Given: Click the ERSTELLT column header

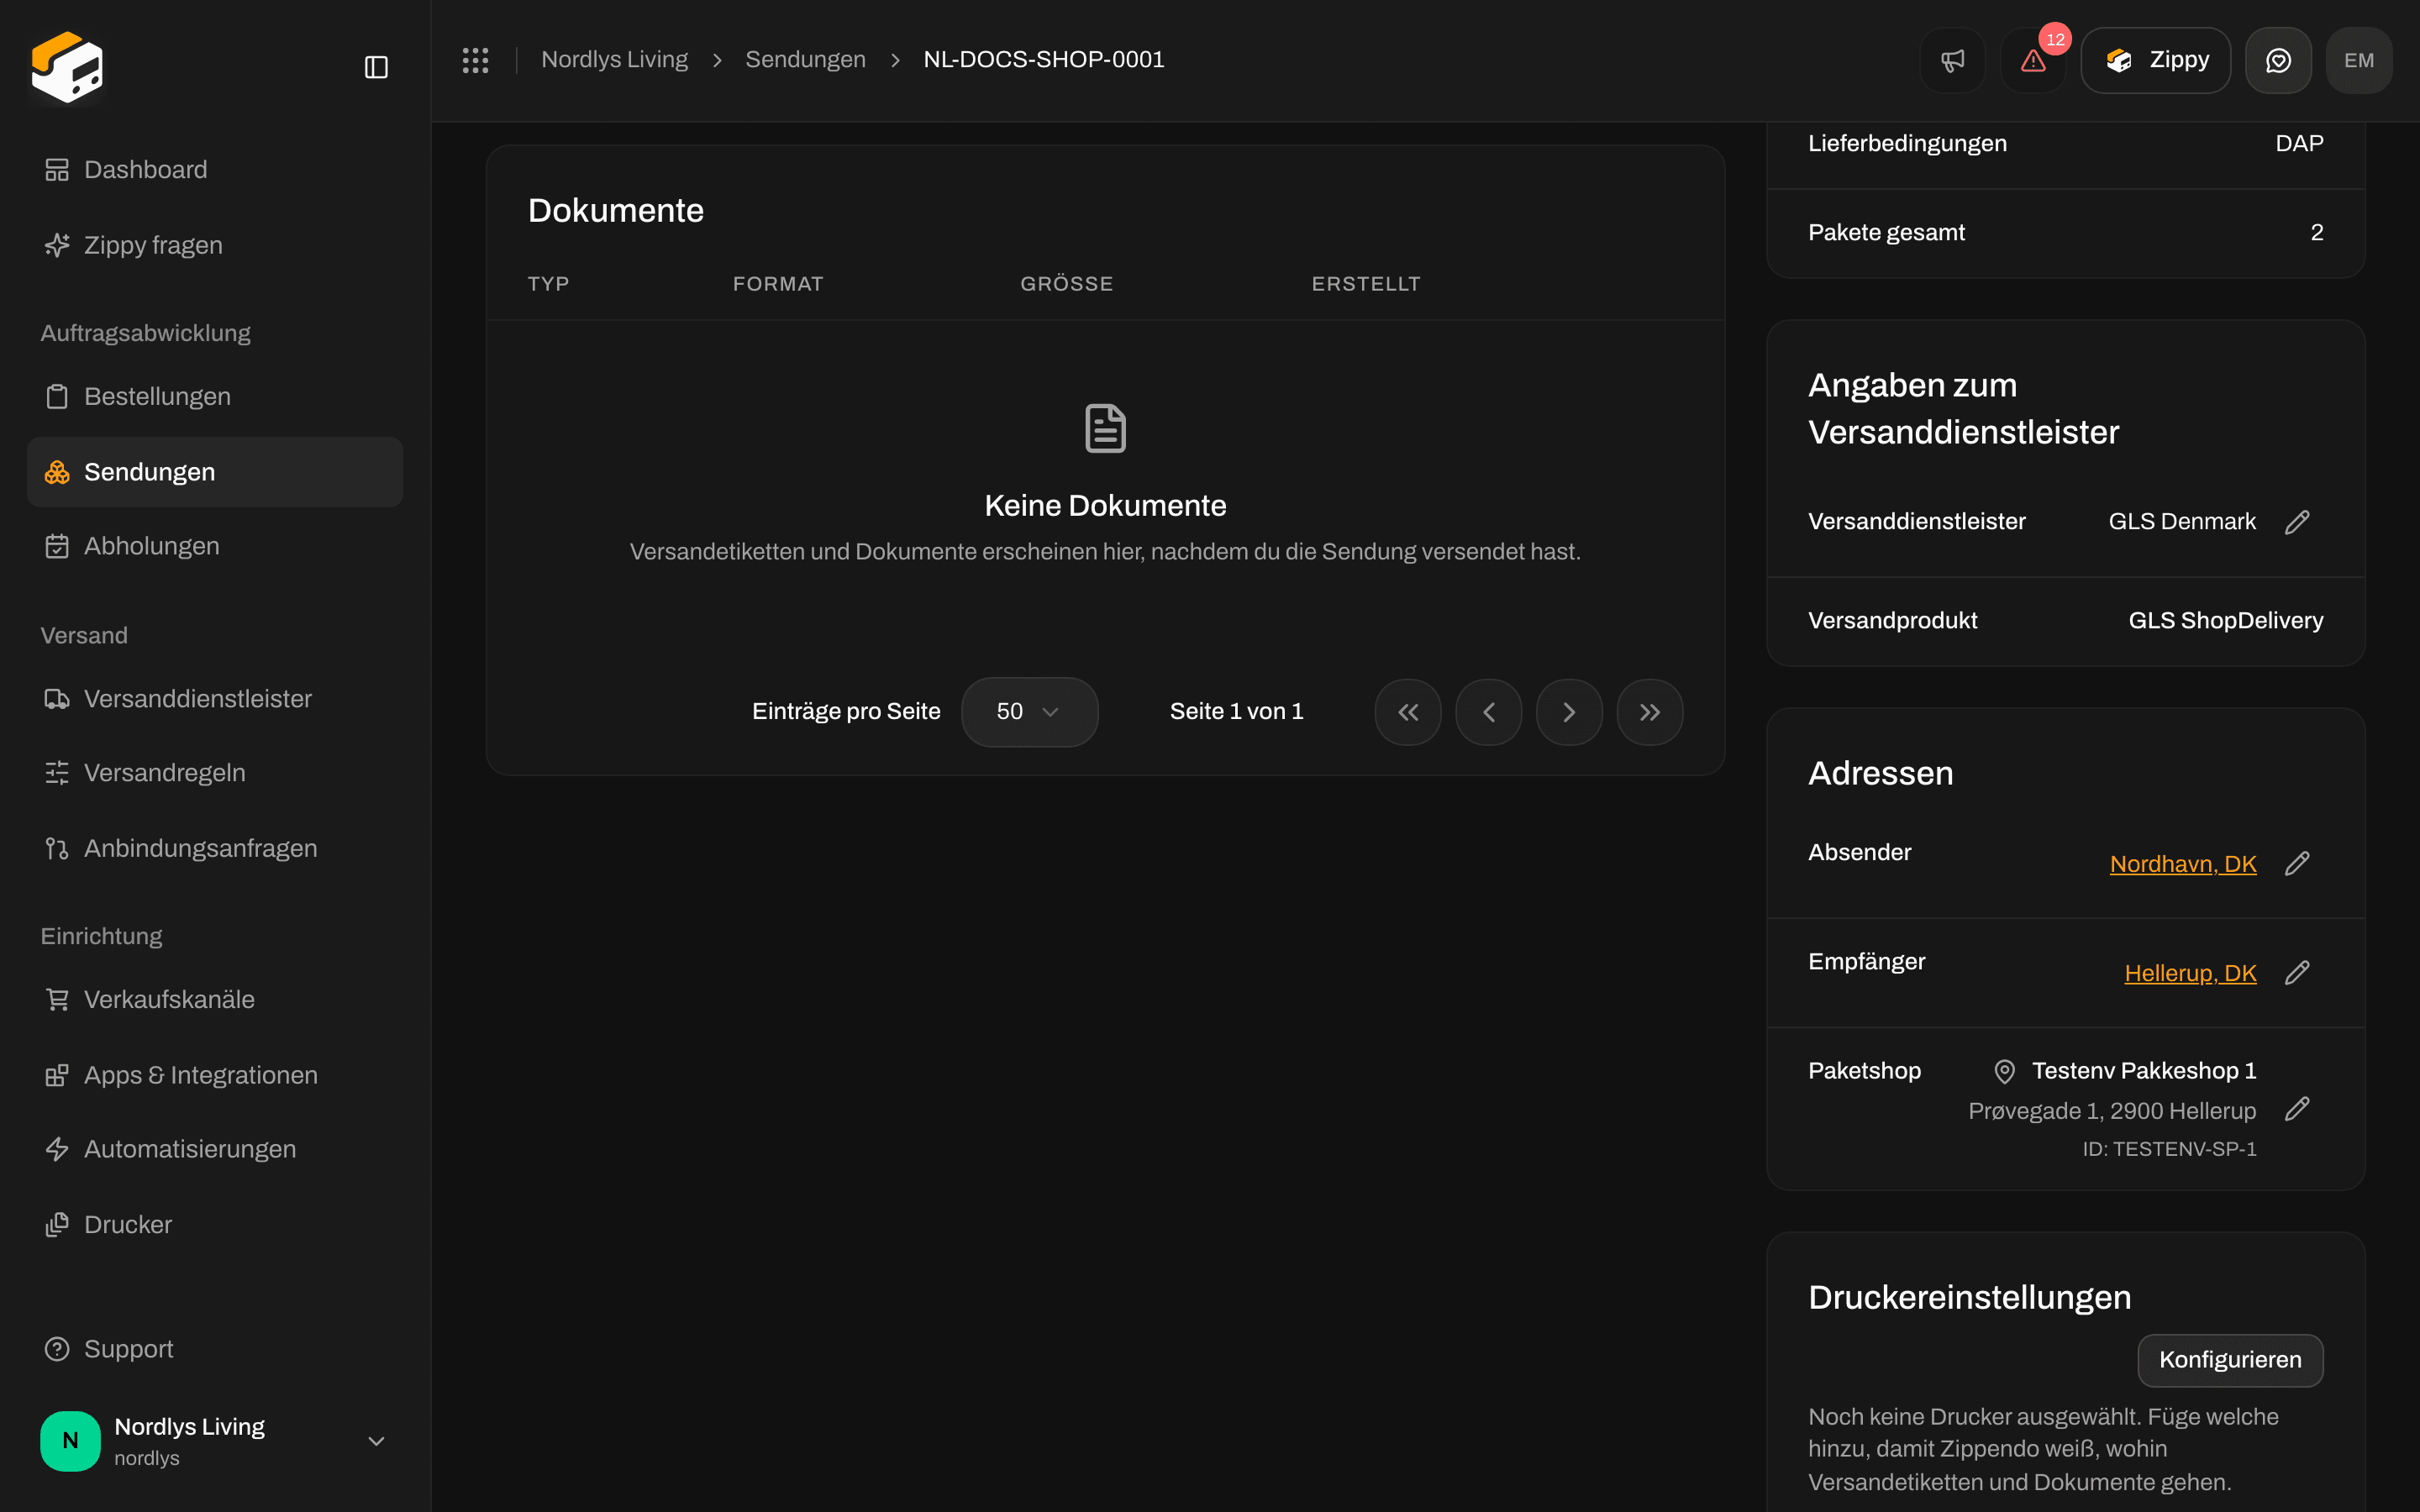Looking at the screenshot, I should click(1366, 284).
